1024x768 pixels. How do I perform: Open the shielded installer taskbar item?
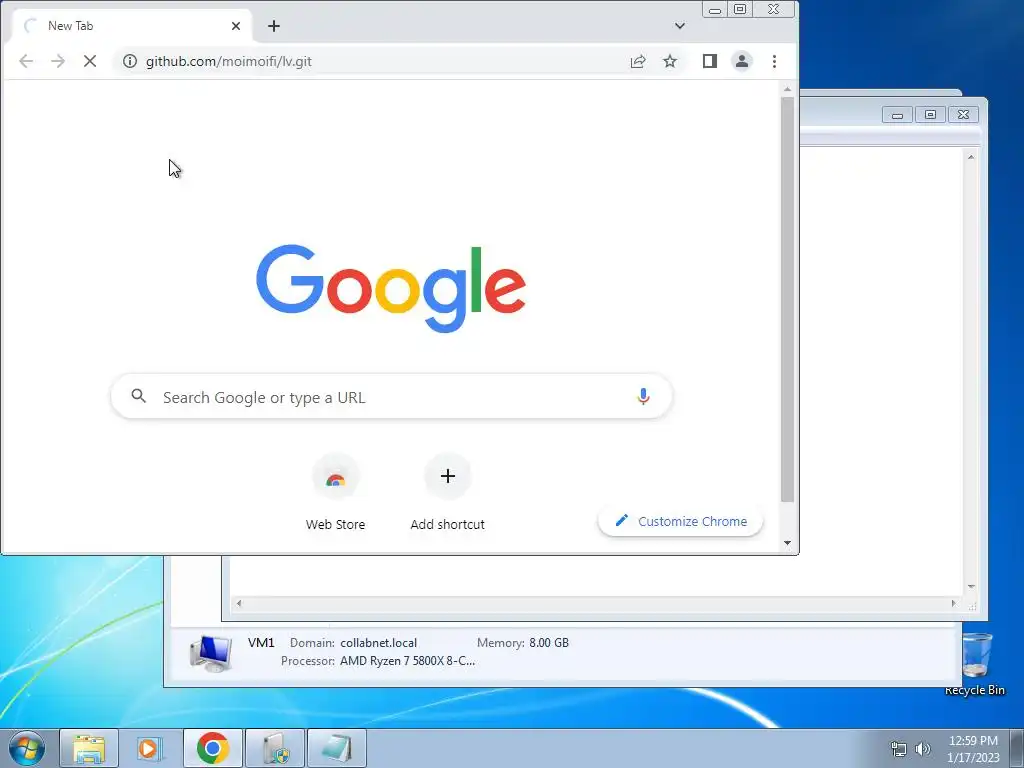click(x=275, y=748)
